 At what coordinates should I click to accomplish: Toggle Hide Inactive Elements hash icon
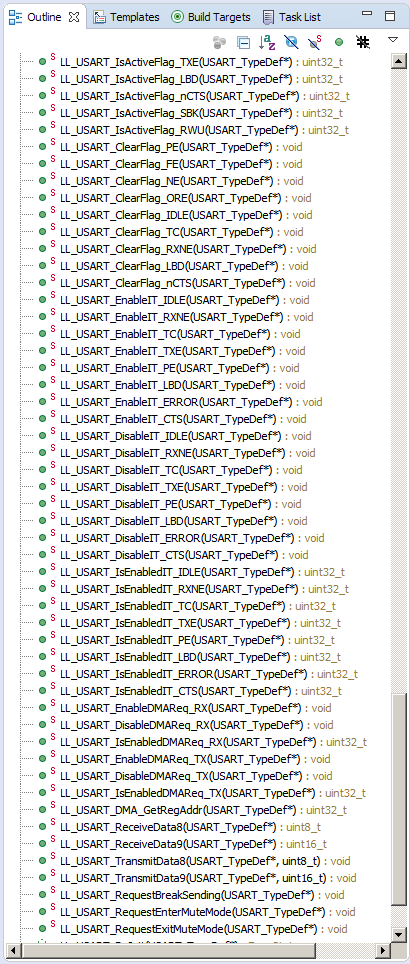[363, 42]
